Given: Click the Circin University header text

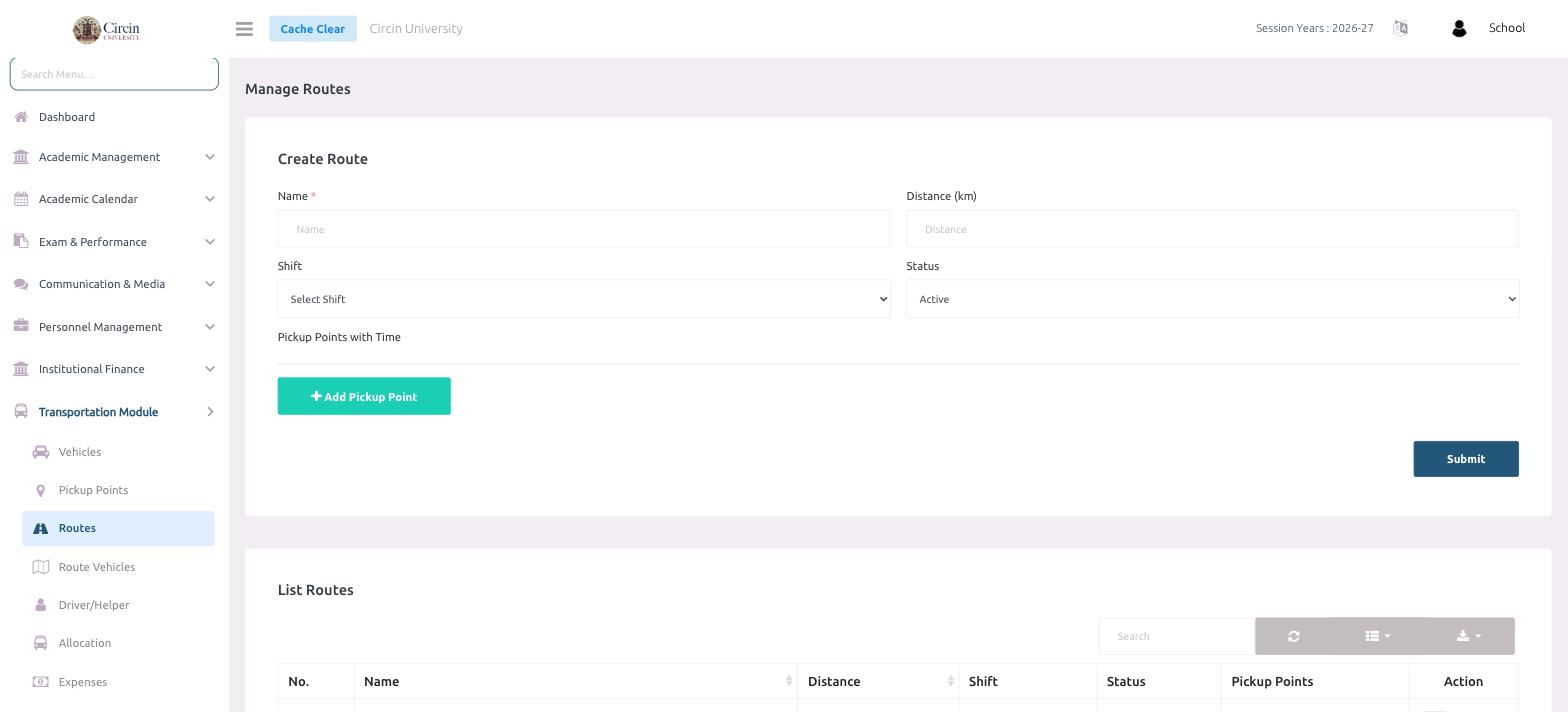Looking at the screenshot, I should pyautogui.click(x=416, y=28).
